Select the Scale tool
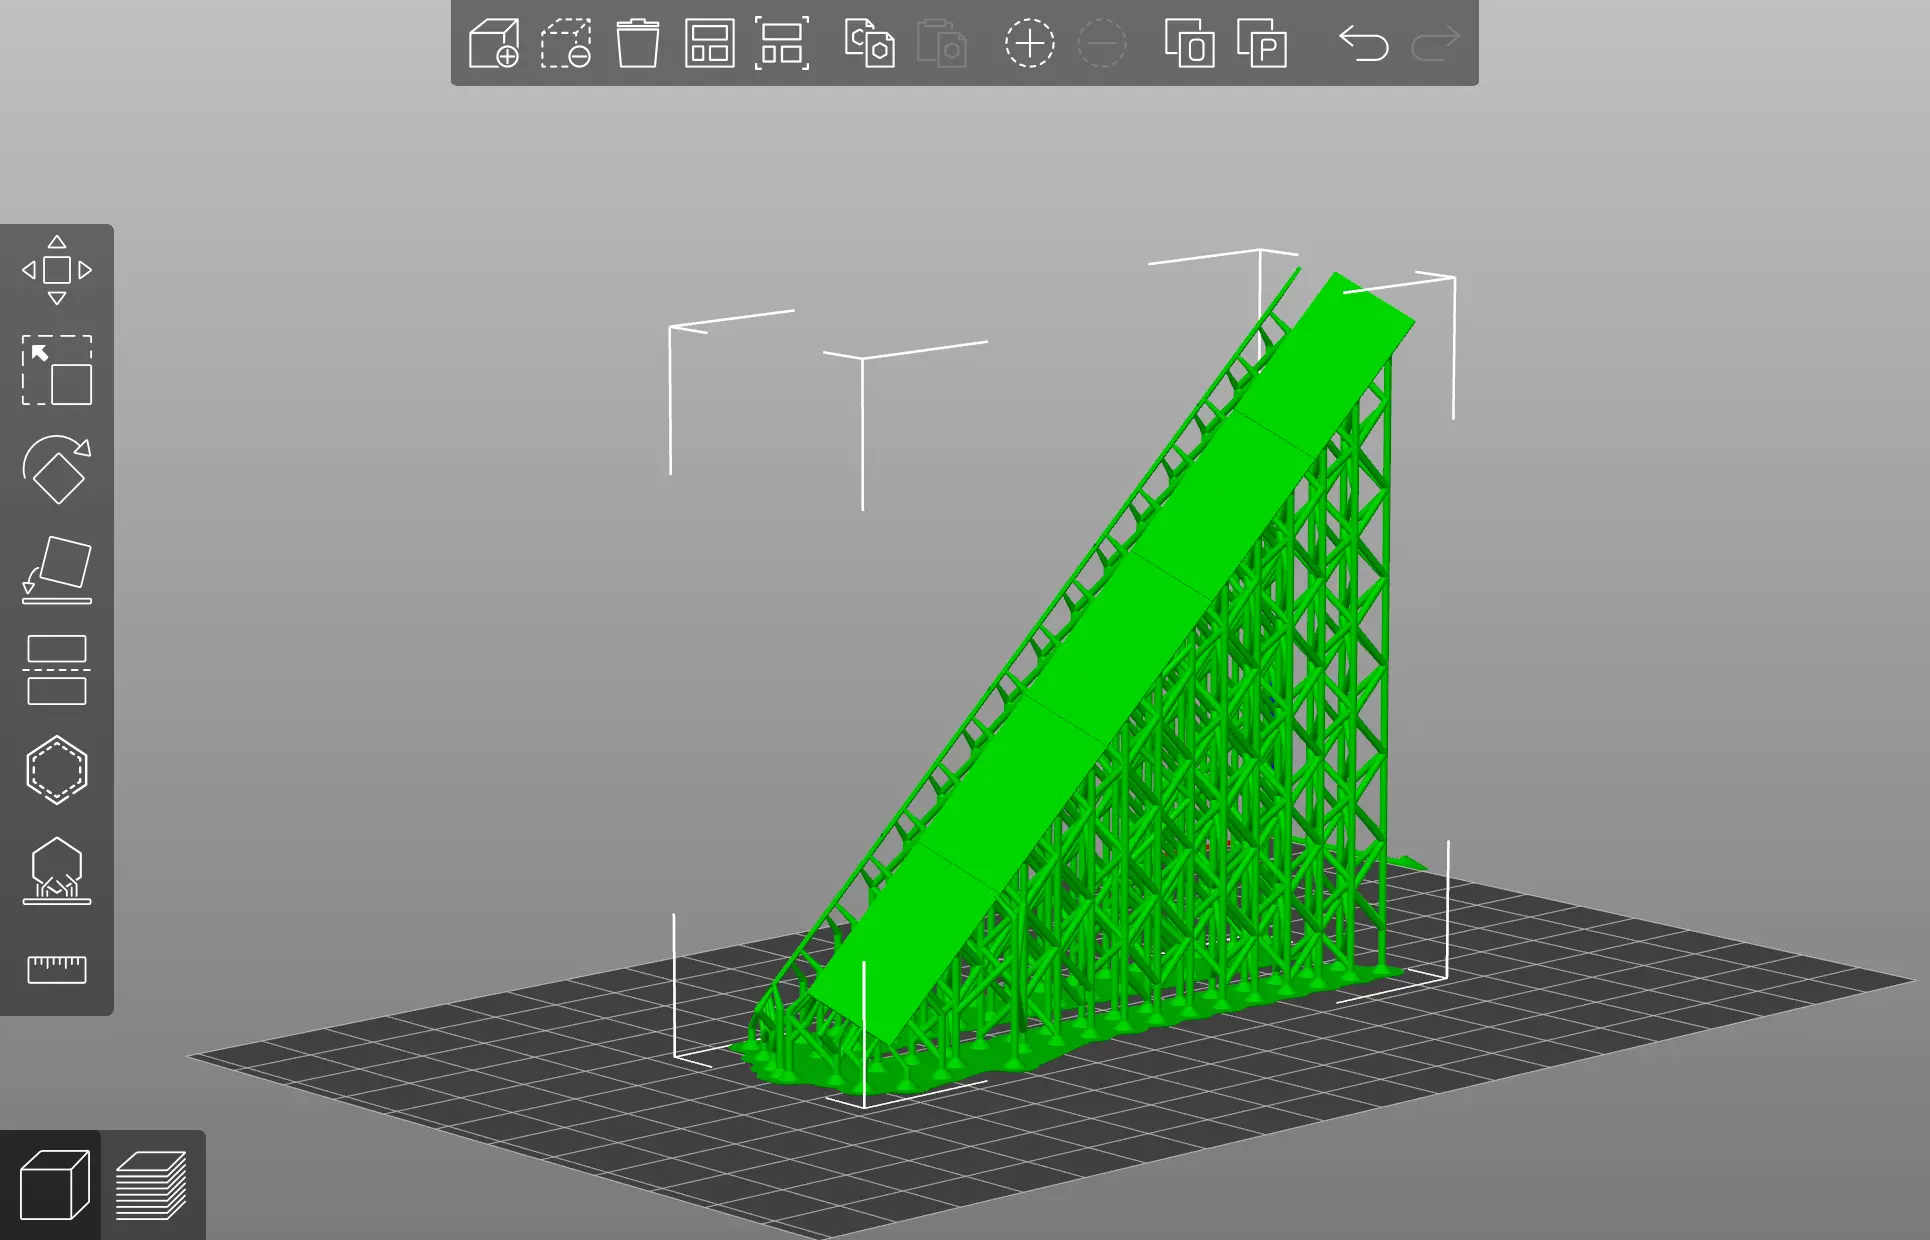 point(57,370)
